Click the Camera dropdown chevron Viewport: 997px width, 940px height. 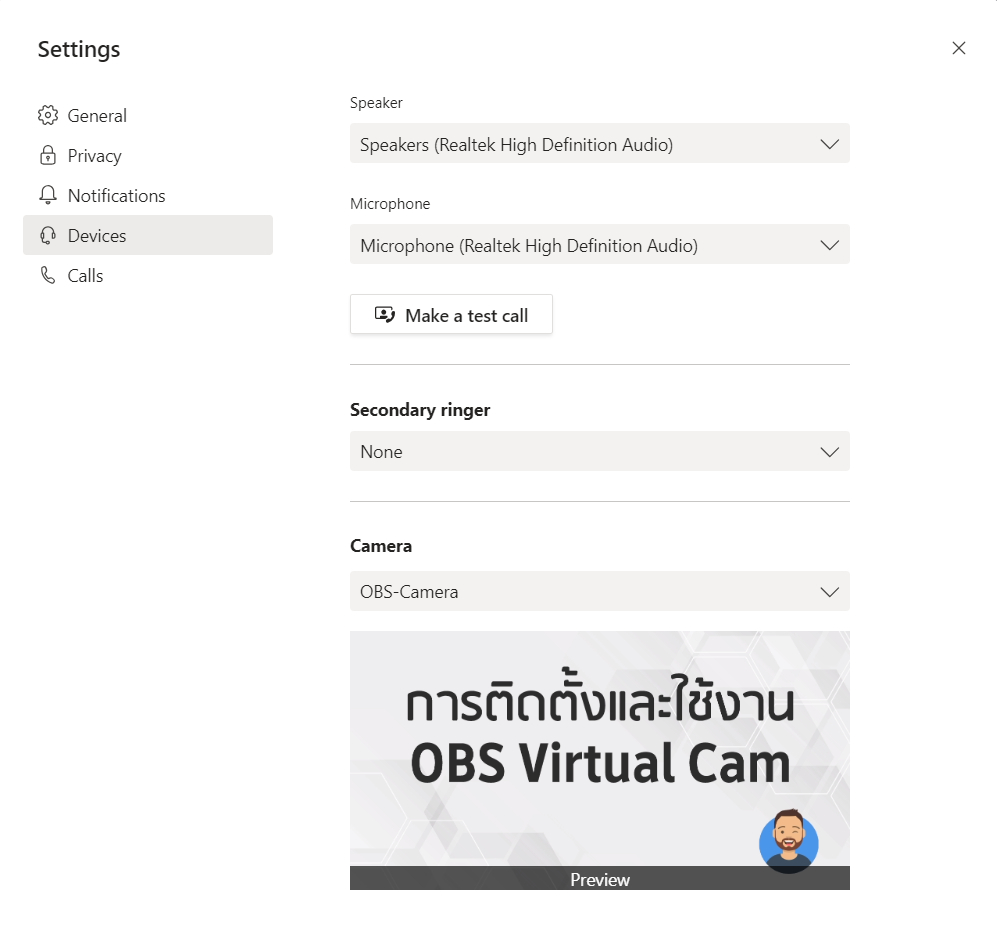tap(829, 591)
